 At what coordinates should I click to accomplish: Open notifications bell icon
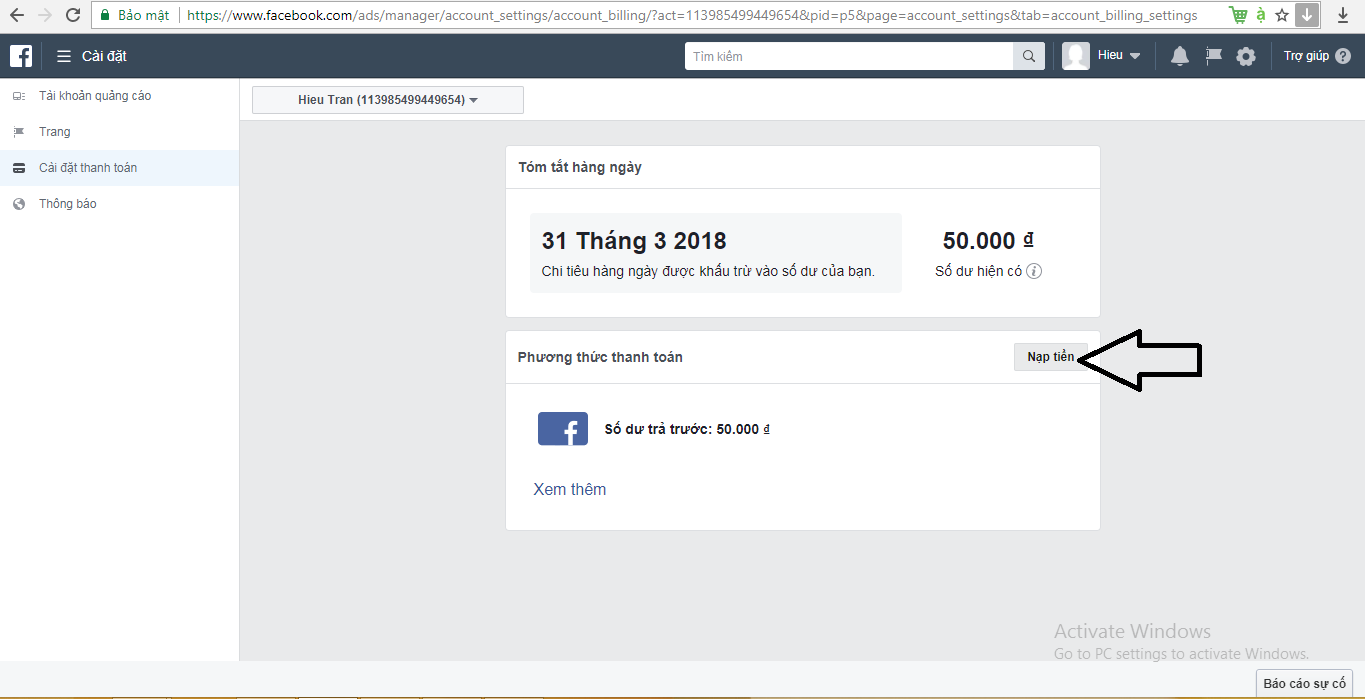click(x=1180, y=56)
